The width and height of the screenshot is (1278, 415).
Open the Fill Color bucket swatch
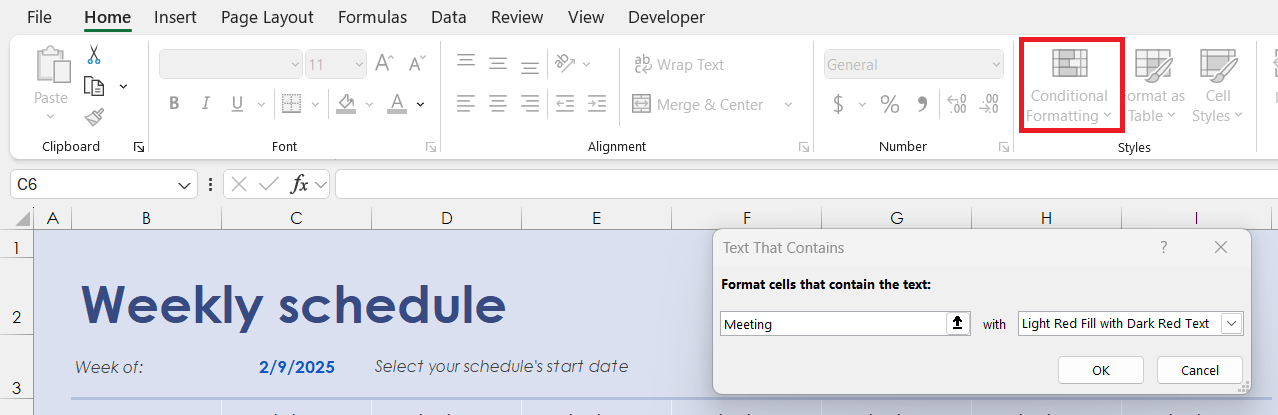pos(347,103)
